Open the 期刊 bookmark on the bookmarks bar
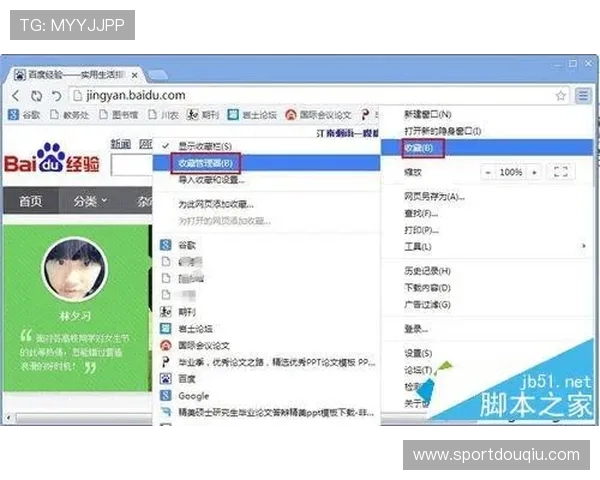 [203, 114]
